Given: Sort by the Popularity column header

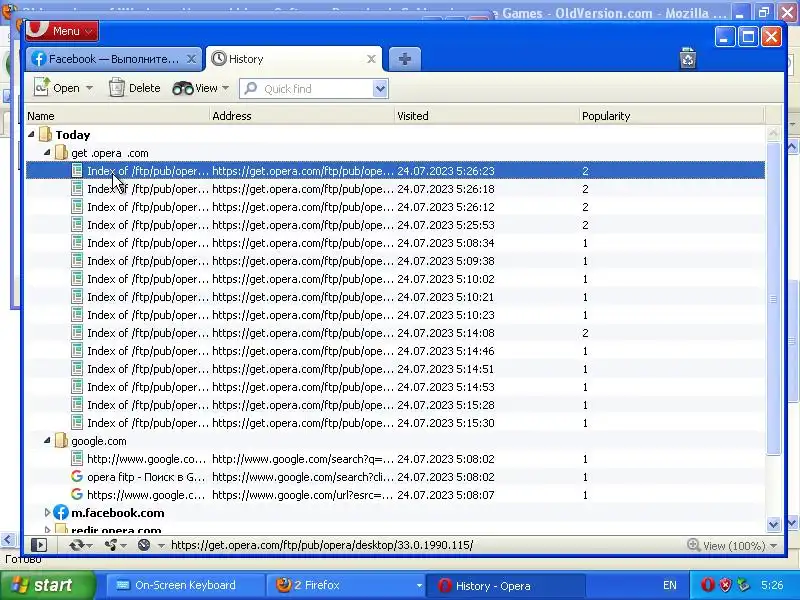Looking at the screenshot, I should 672,116.
